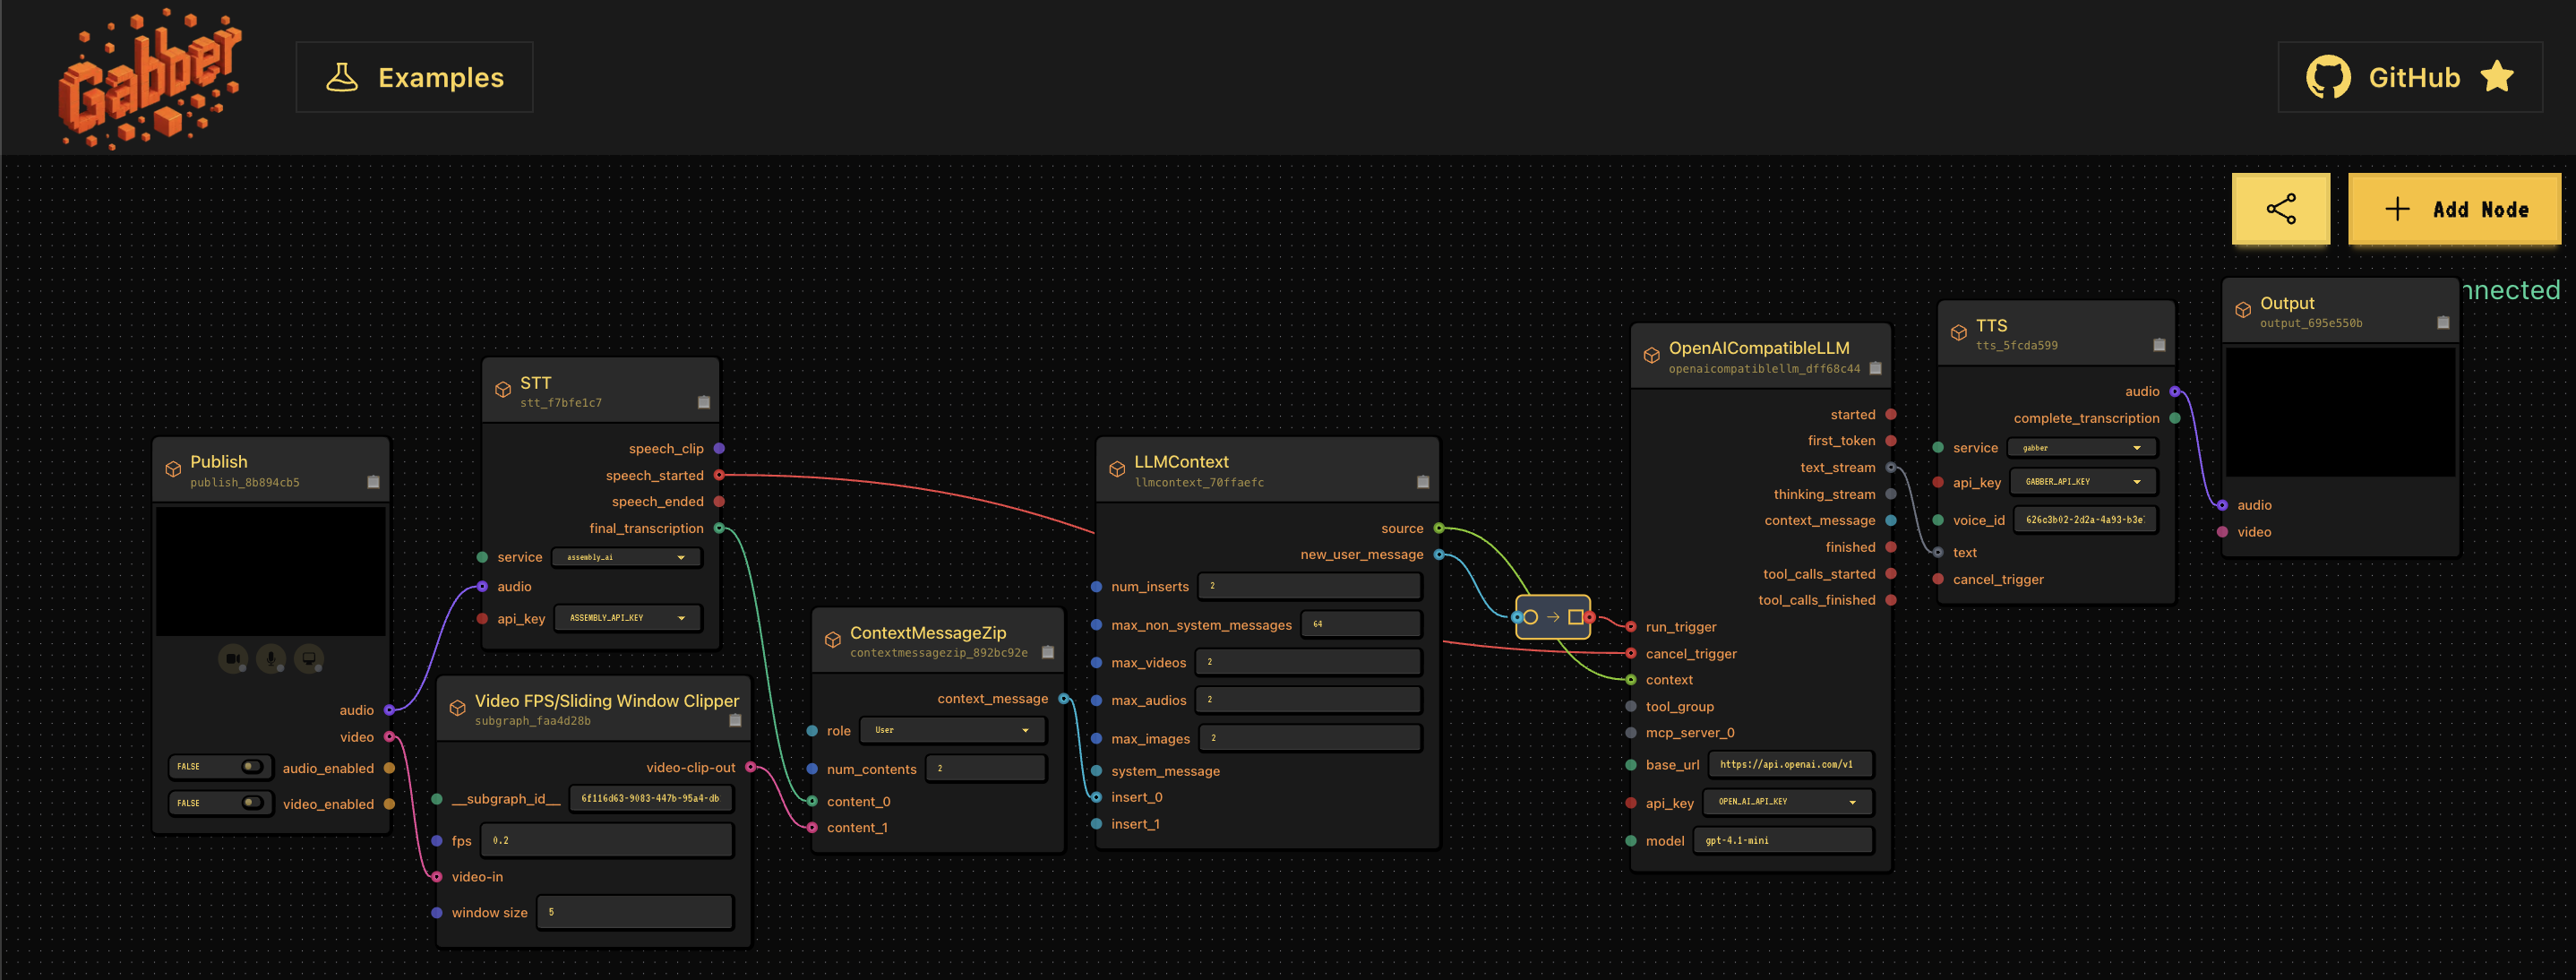Click the clipboard icon on the STT node
2576x980 pixels.
tap(706, 402)
